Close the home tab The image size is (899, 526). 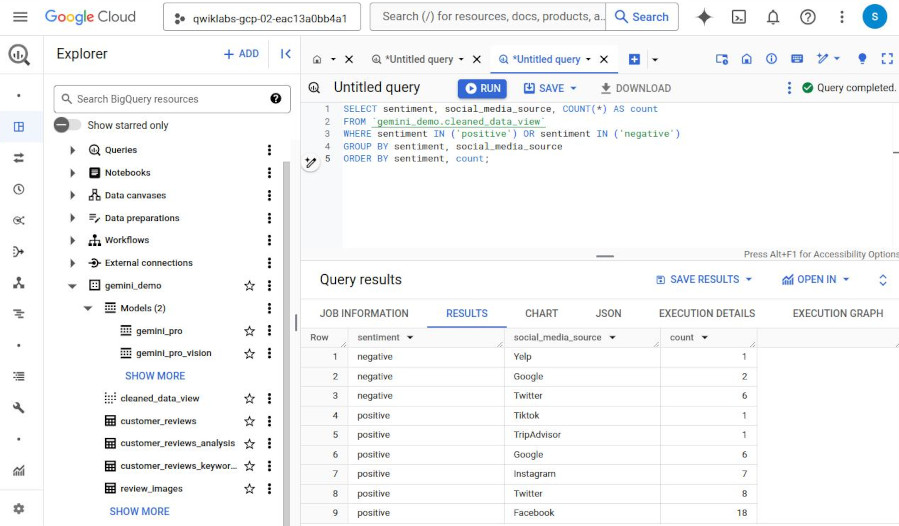pyautogui.click(x=349, y=59)
